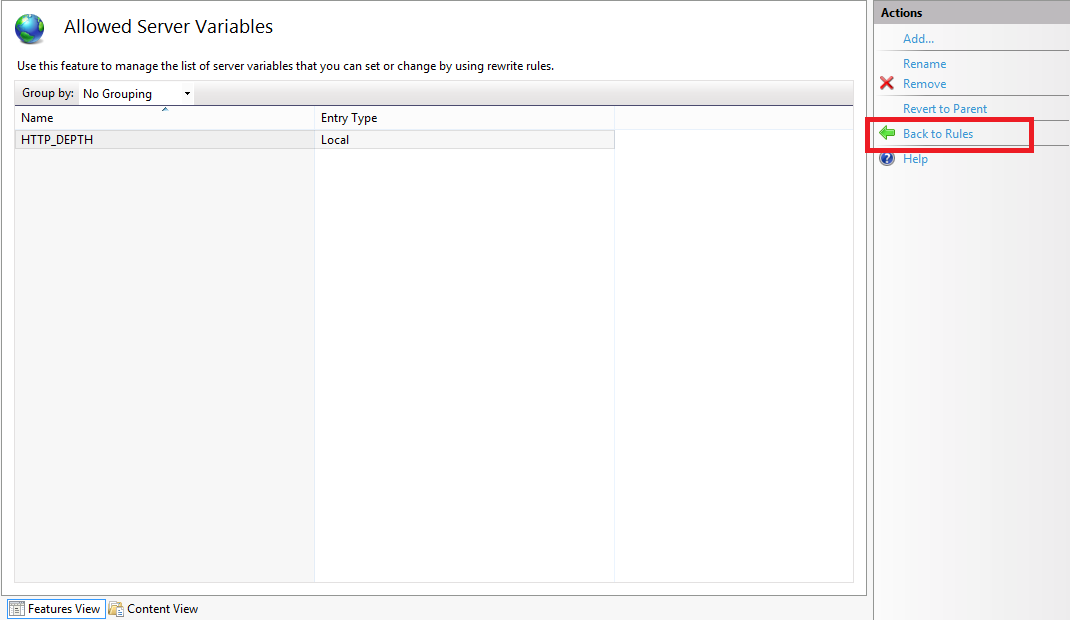Click the blue question mark Help icon
The image size is (1070, 620).
tap(887, 159)
